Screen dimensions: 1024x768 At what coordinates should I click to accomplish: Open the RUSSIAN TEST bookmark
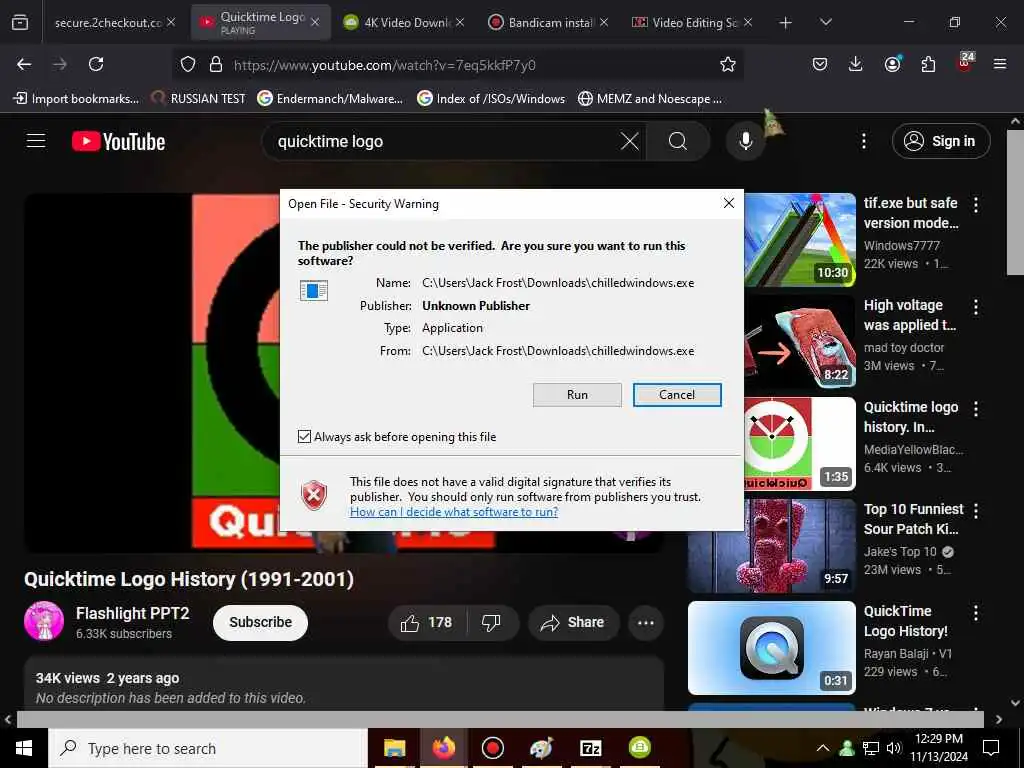(x=199, y=99)
